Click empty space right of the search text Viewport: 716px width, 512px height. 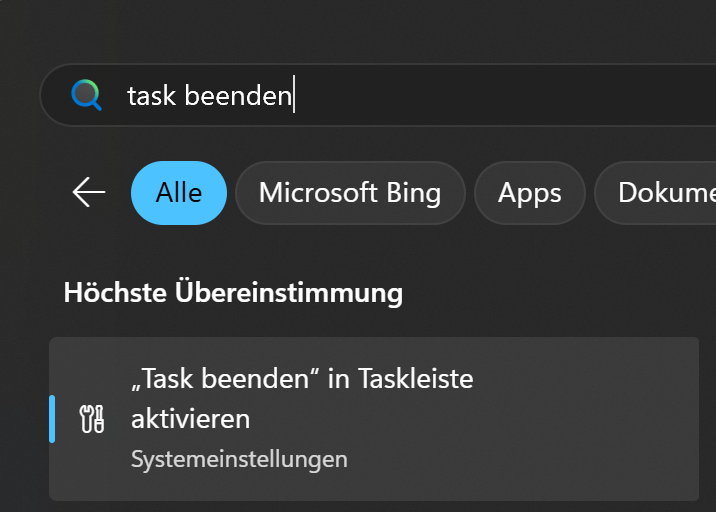(x=500, y=96)
